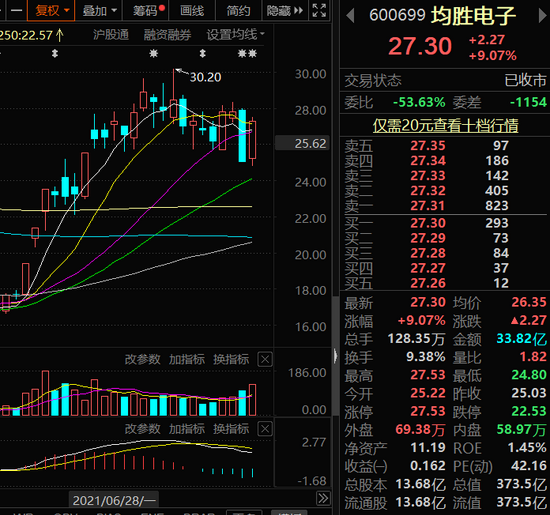Click 改参数 in the volume panel
Viewport: 550px width, 515px height.
pyautogui.click(x=142, y=359)
